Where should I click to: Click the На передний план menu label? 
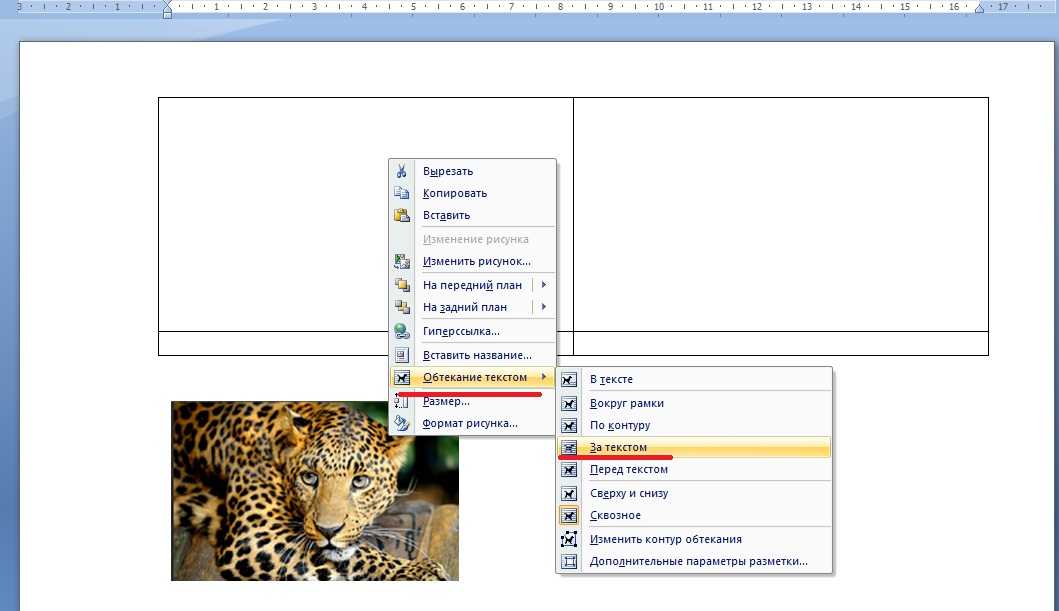pyautogui.click(x=472, y=285)
